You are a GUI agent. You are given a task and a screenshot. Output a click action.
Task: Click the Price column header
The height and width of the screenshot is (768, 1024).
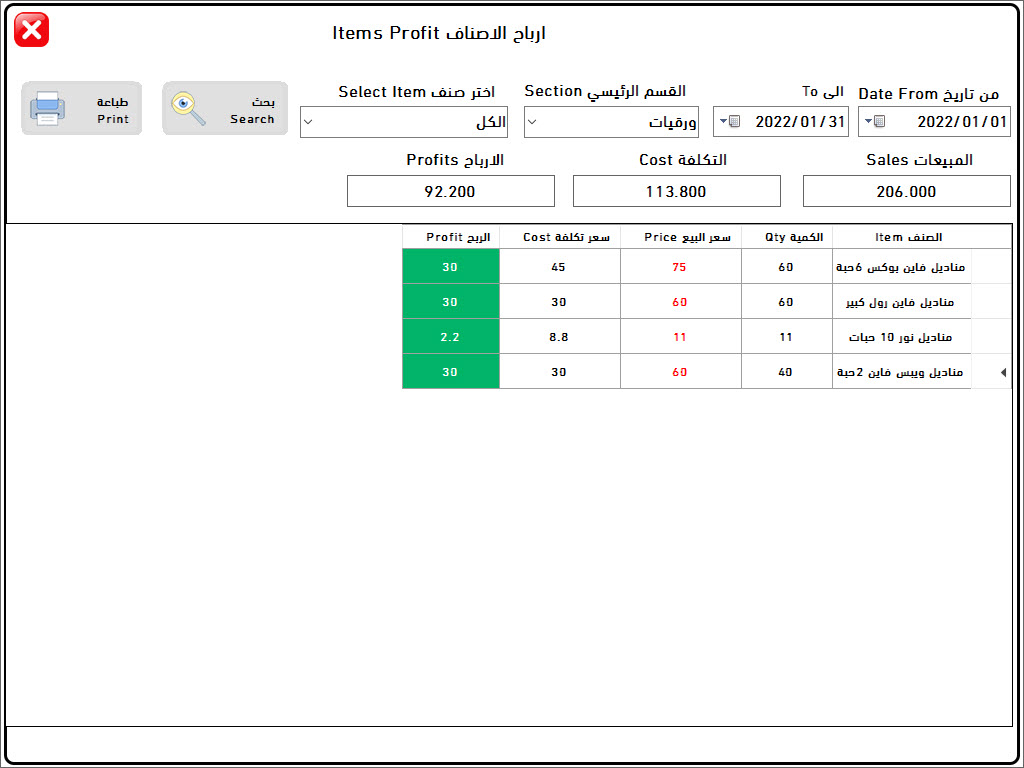[680, 237]
